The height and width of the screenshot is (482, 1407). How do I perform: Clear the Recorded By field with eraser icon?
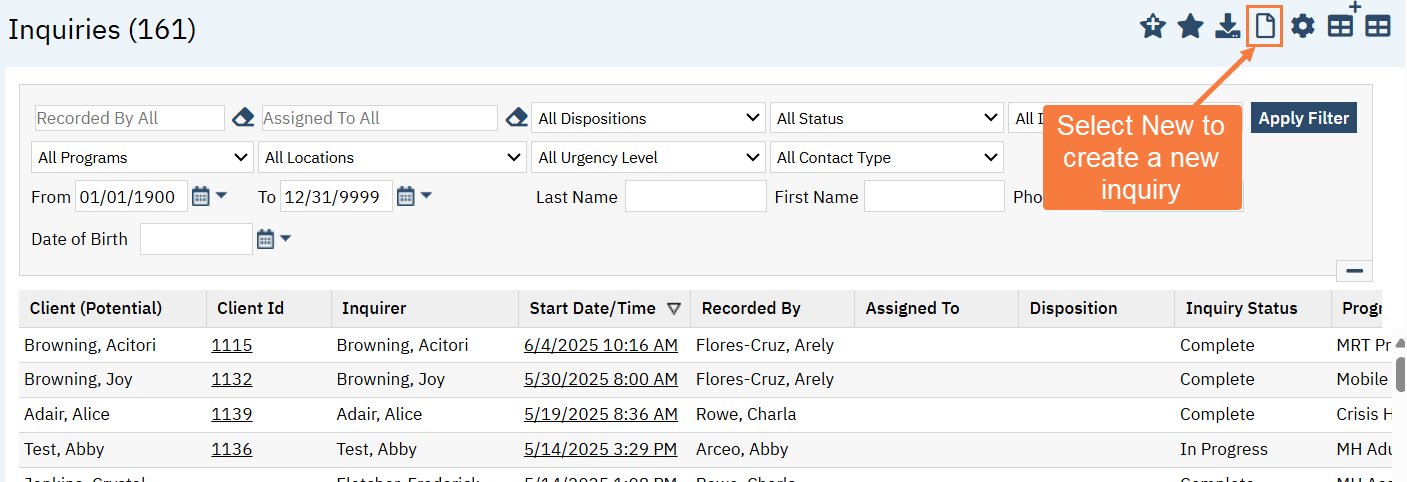[243, 118]
